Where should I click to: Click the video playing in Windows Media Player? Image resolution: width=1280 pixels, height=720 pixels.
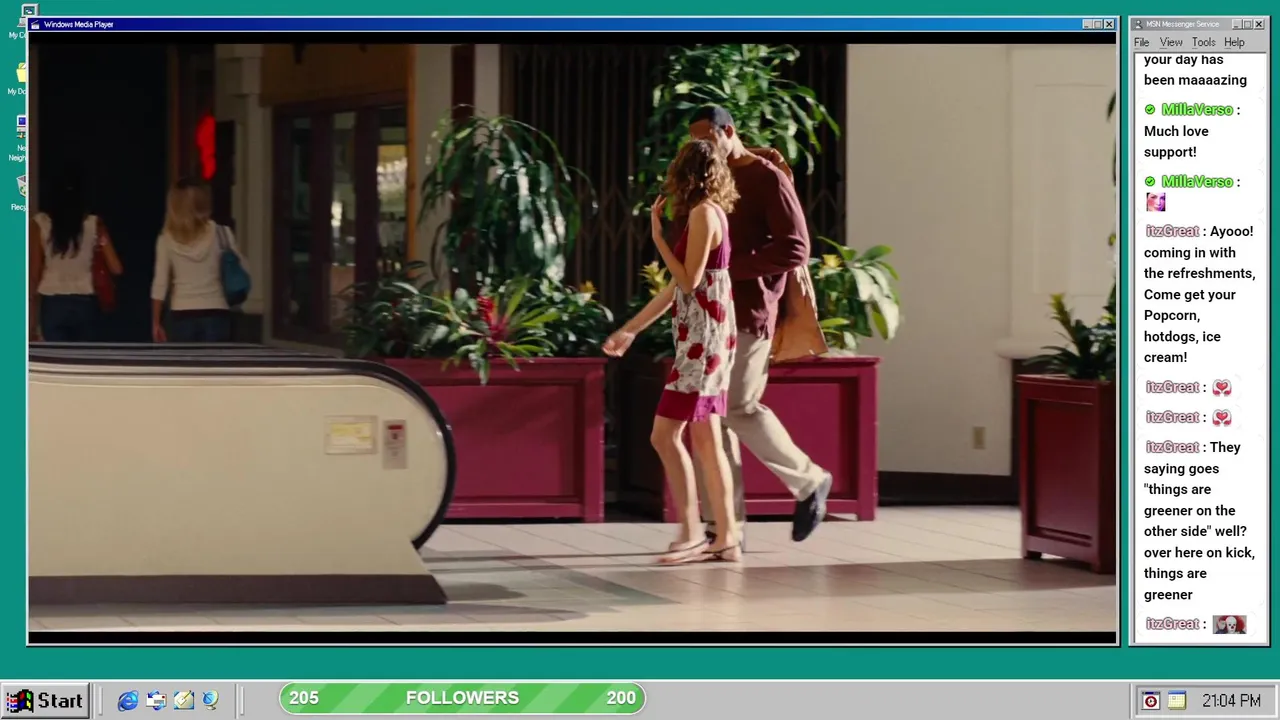click(572, 337)
